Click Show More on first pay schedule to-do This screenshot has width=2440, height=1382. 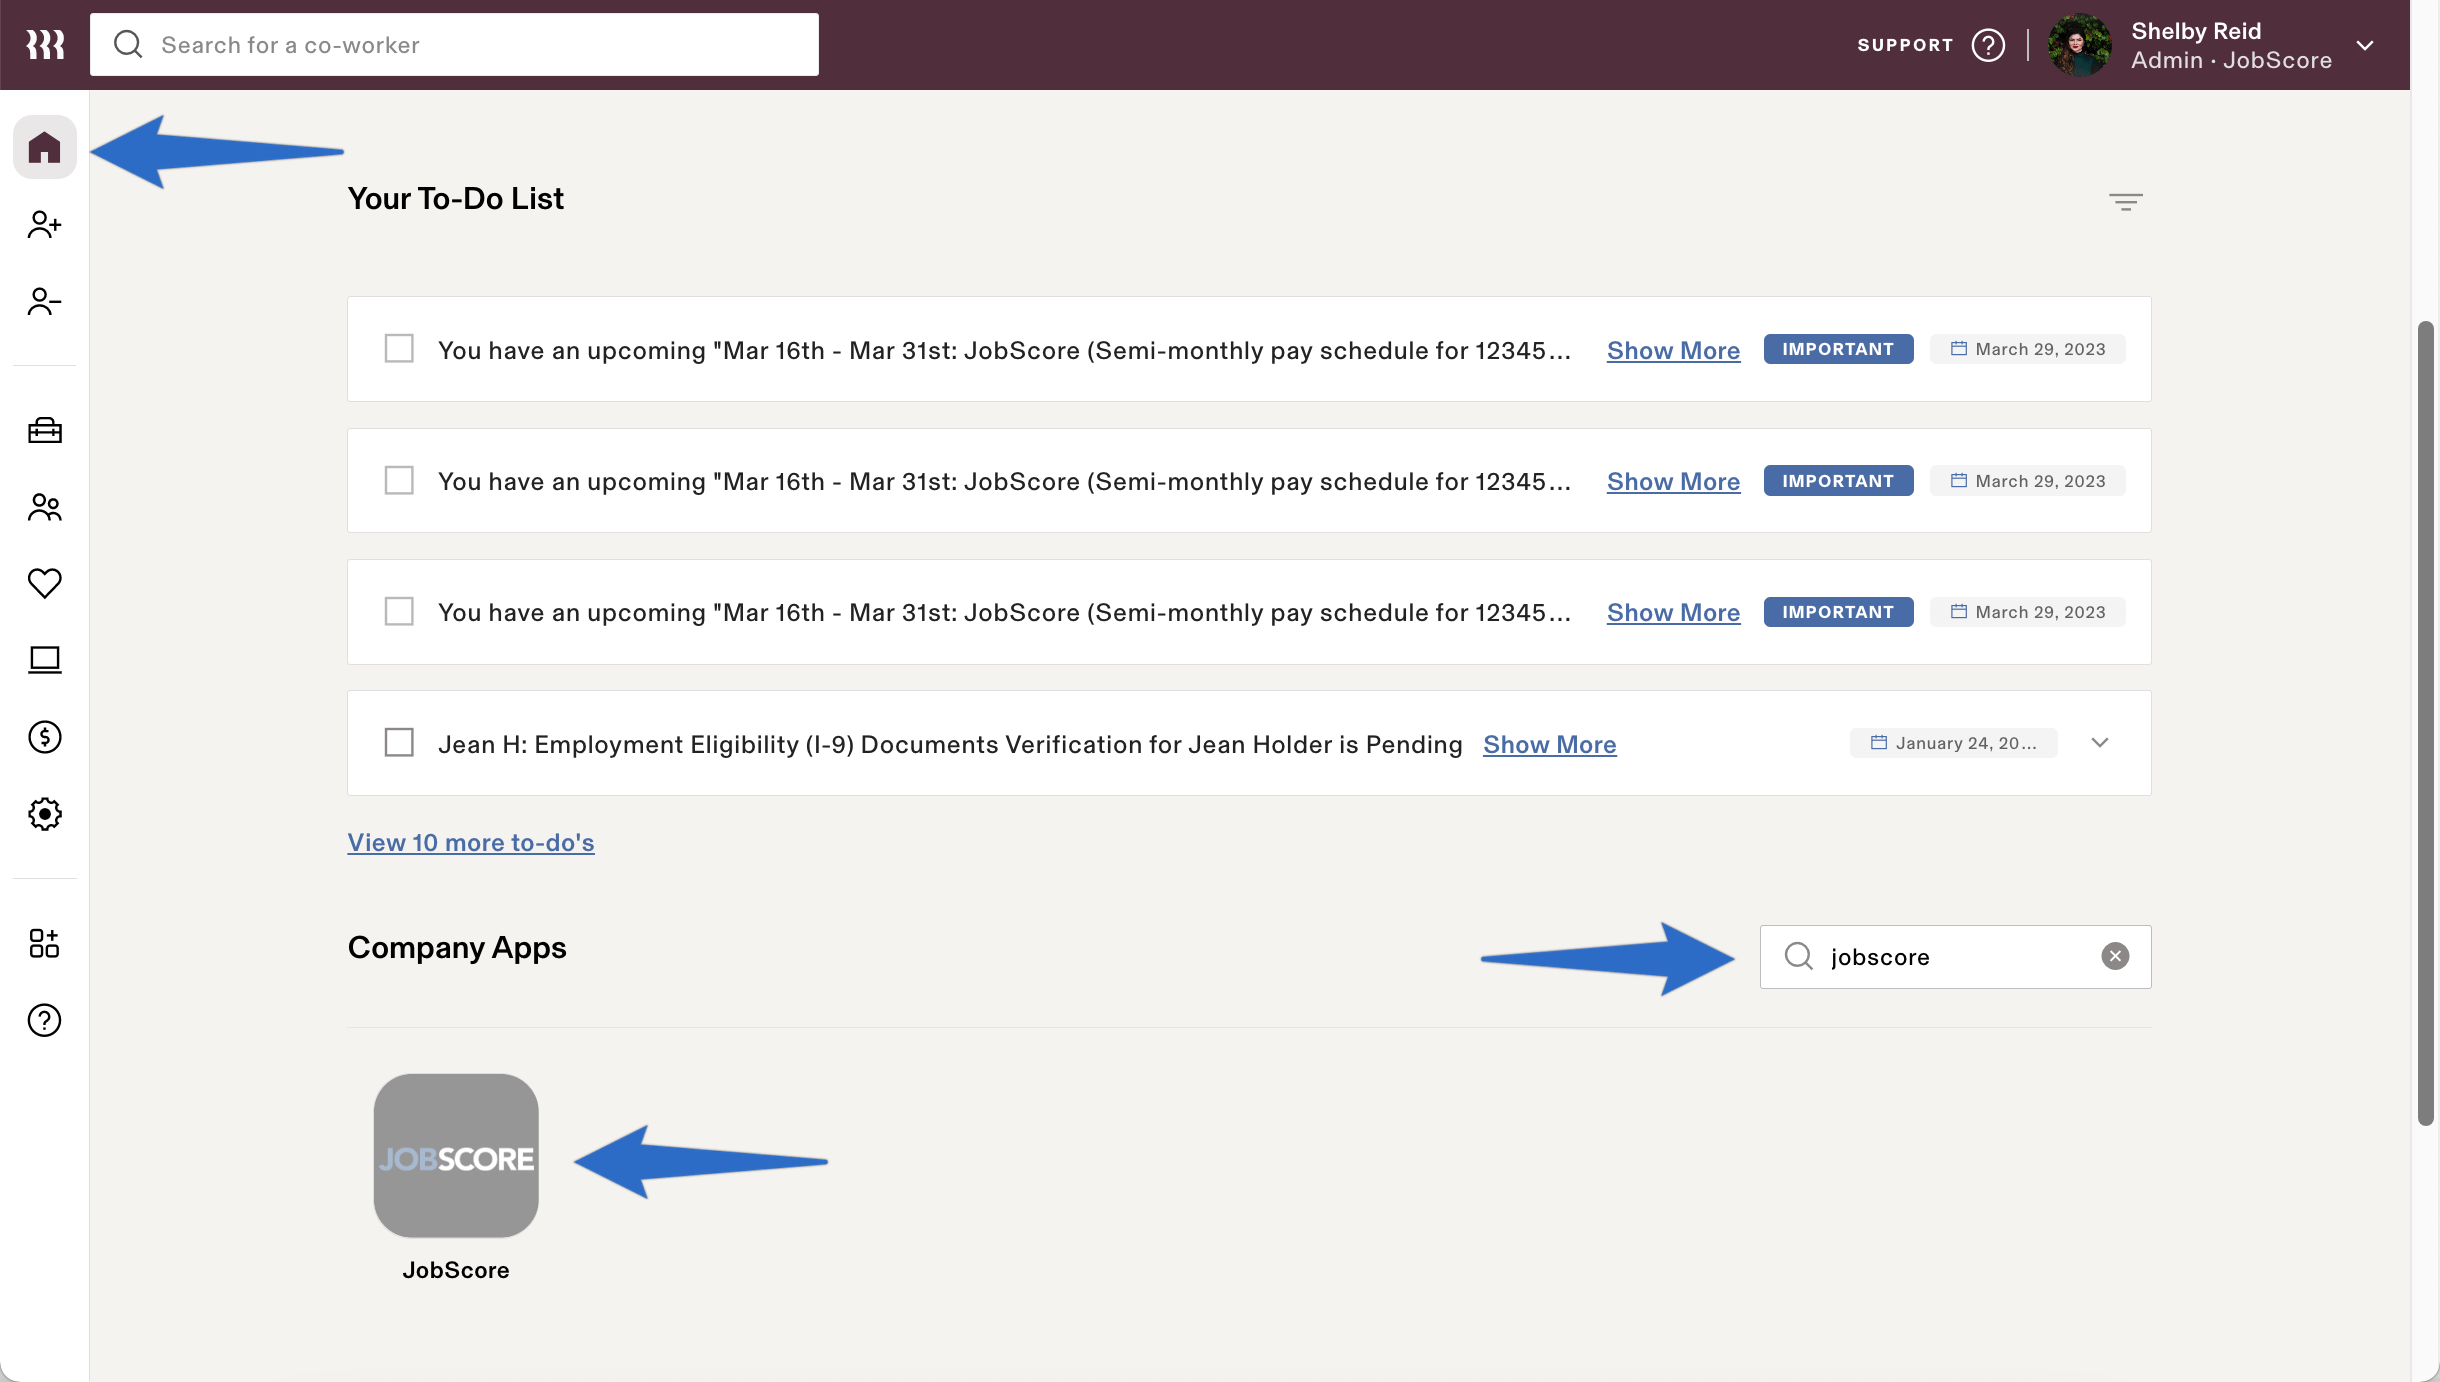(x=1673, y=350)
